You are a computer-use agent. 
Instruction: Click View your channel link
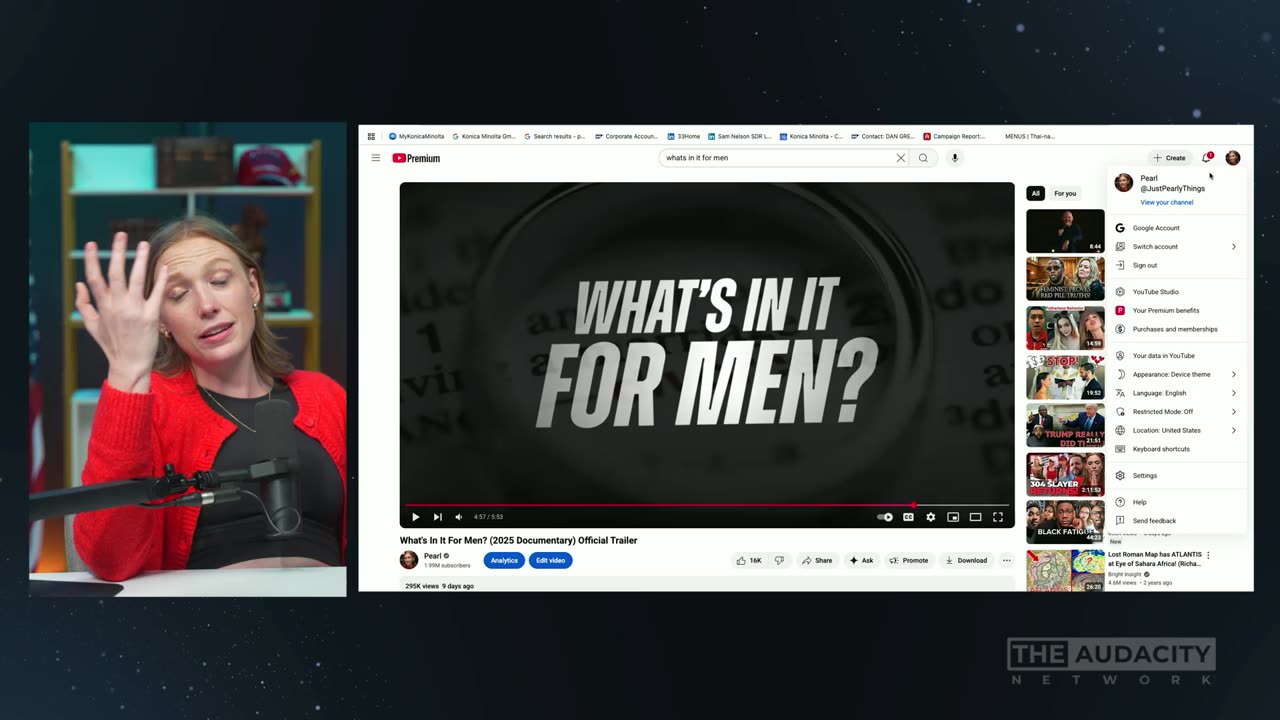coord(1167,202)
